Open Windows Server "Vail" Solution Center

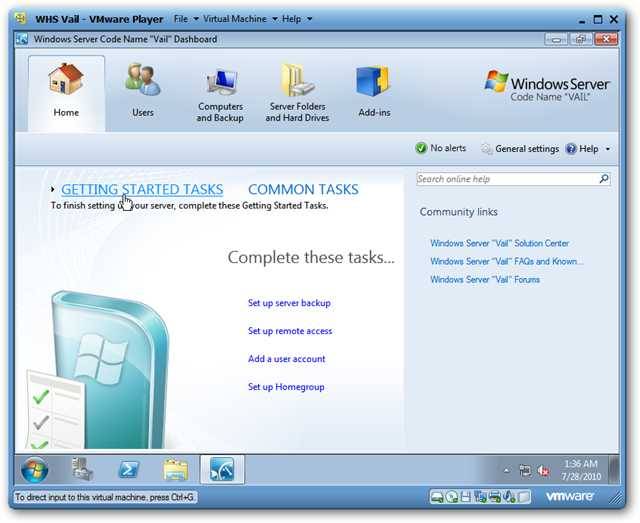[x=500, y=243]
